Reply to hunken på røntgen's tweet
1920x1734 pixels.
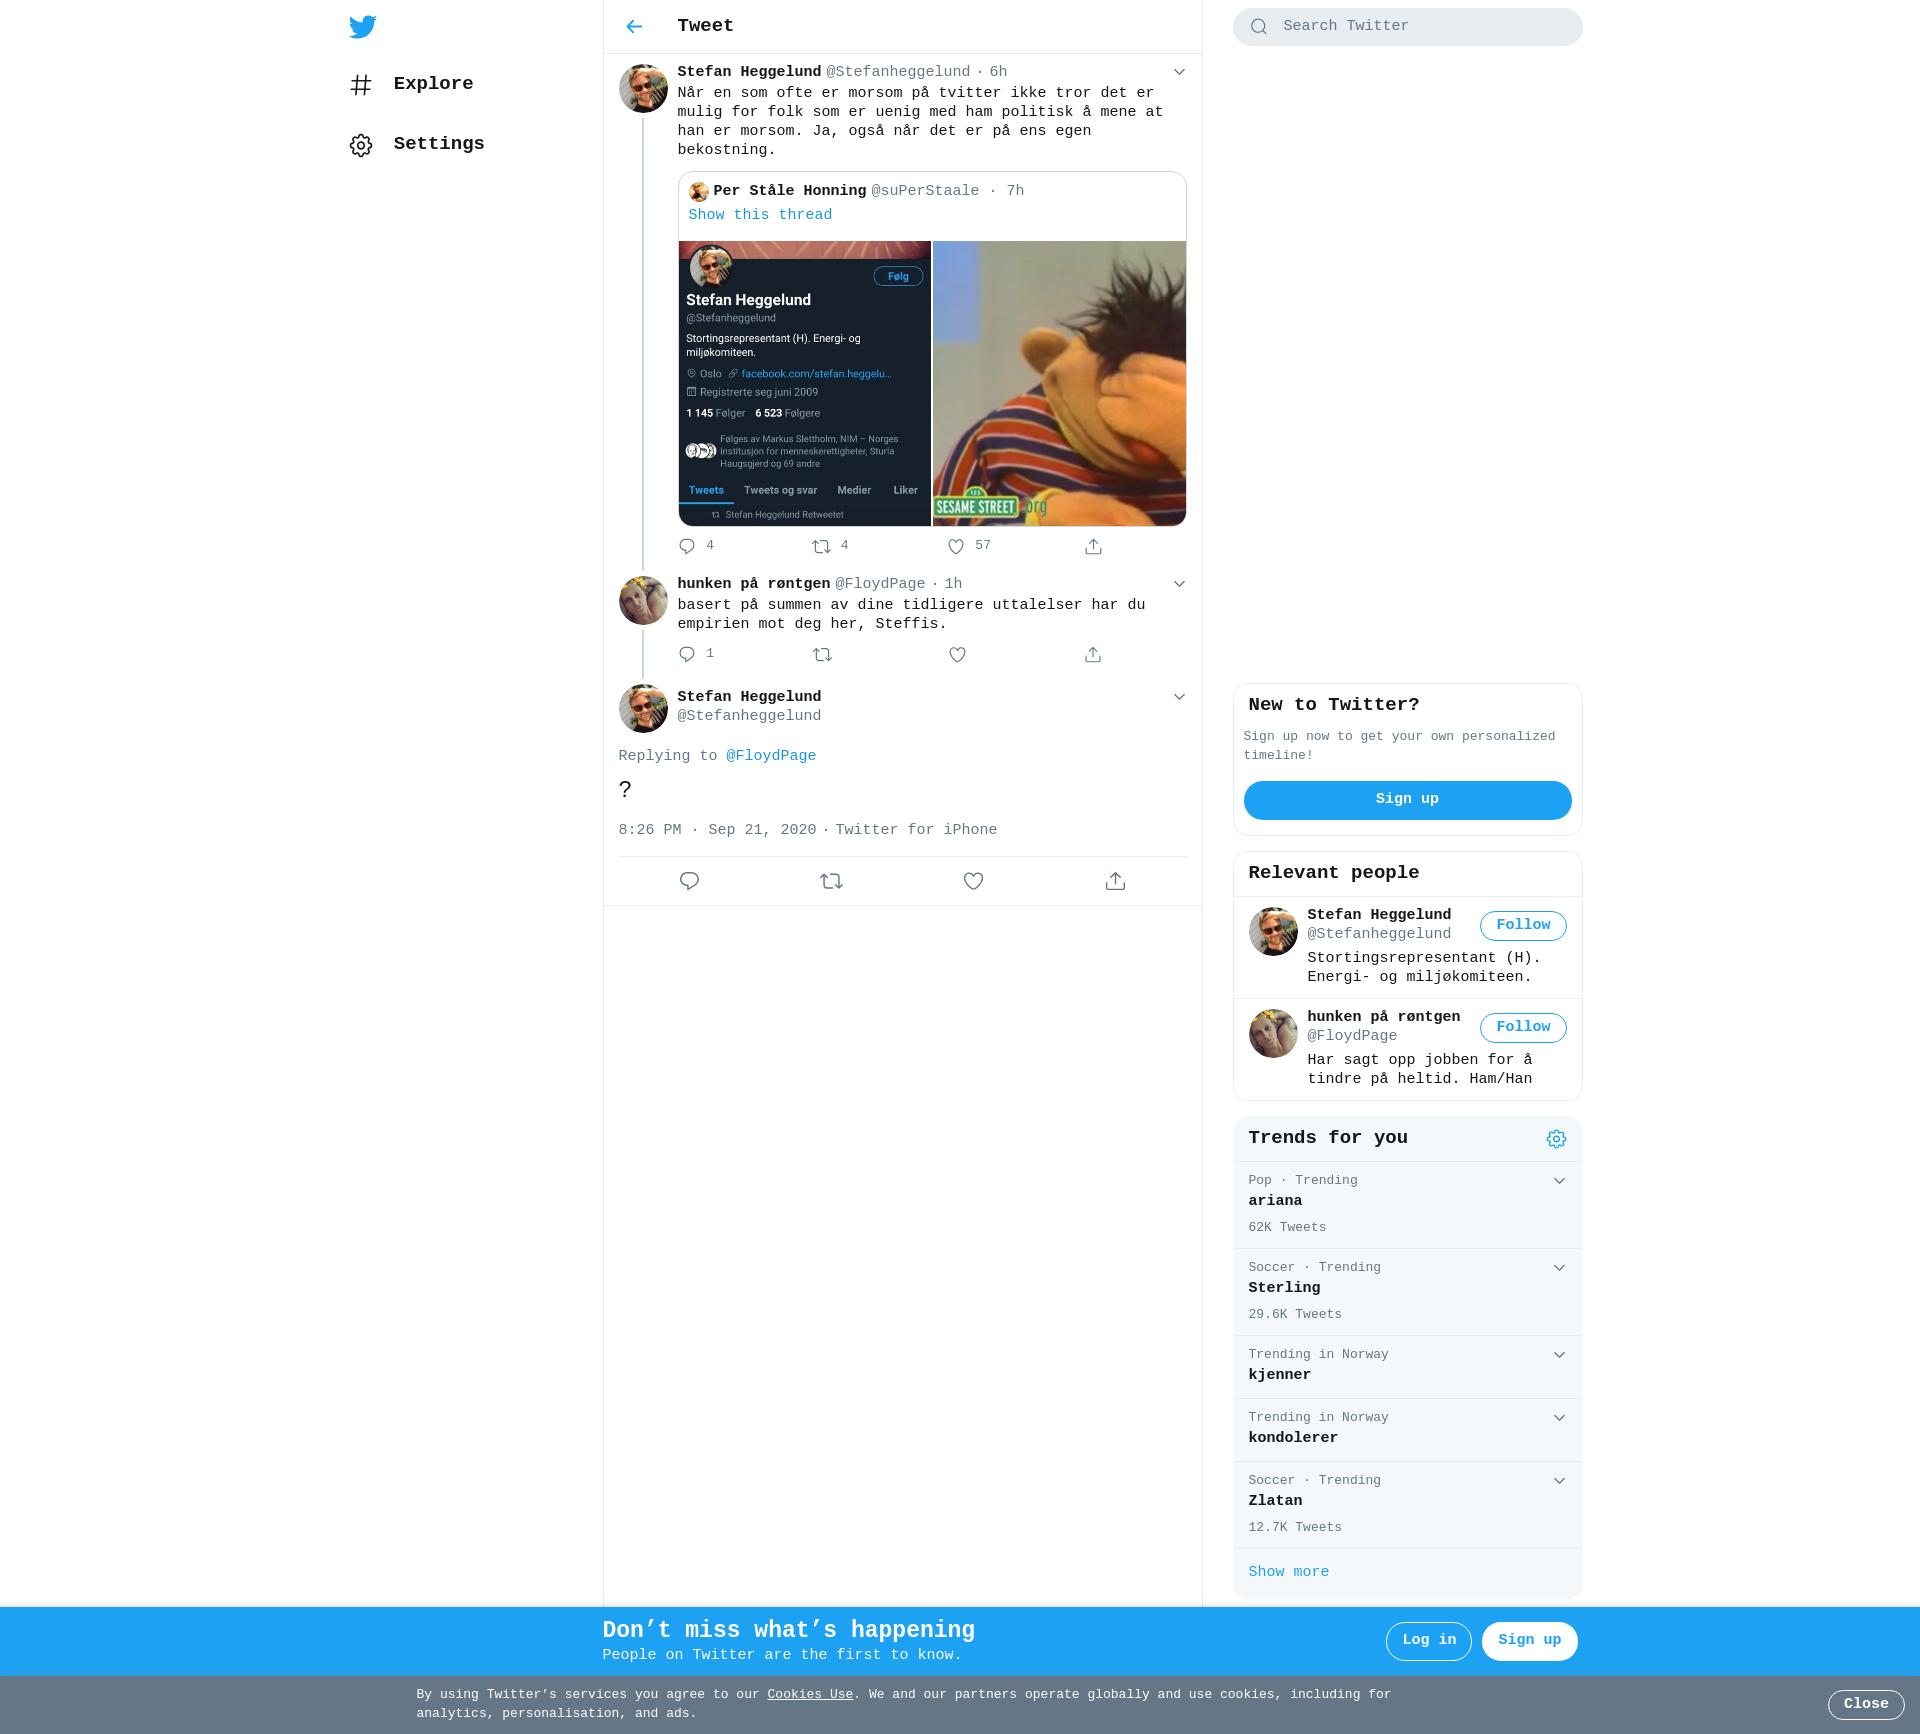click(x=687, y=654)
